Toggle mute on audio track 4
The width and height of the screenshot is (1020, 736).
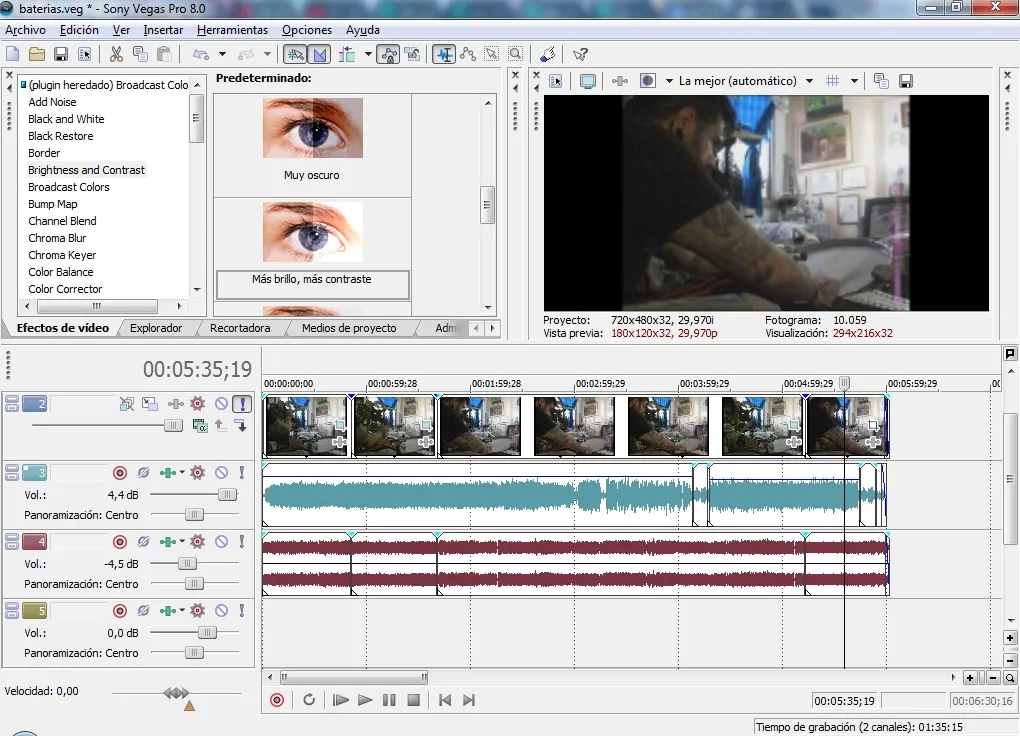pos(221,541)
